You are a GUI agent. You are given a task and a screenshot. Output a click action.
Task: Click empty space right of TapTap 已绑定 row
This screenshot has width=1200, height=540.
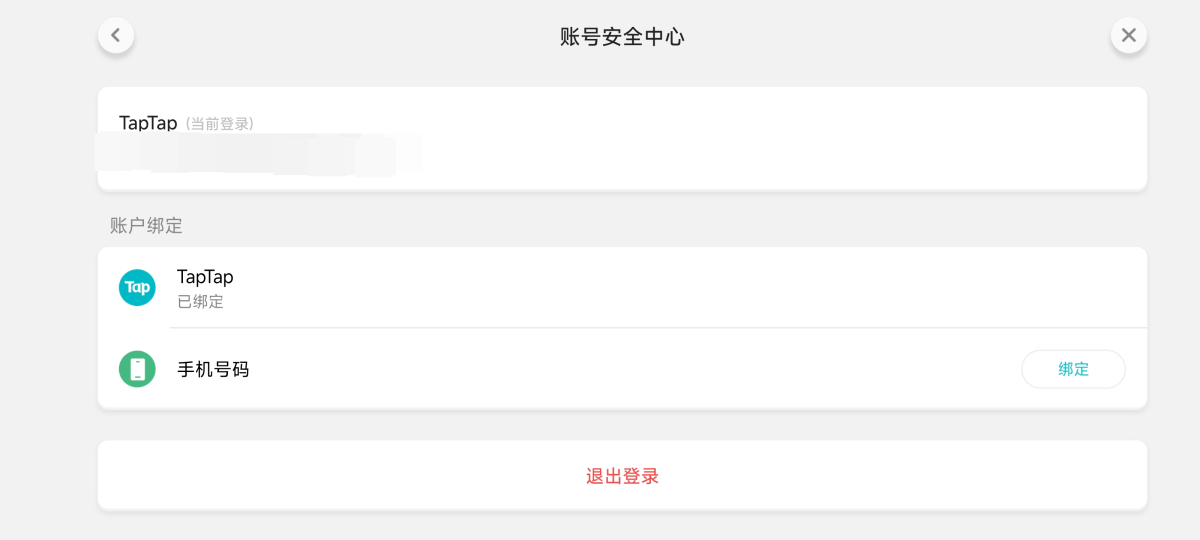coord(690,287)
